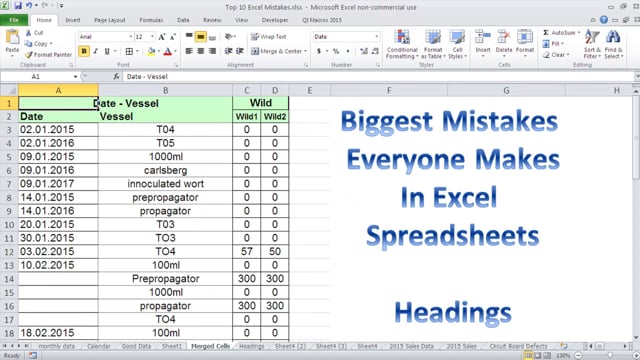
Task: Align text left in cell
Action: coord(189,51)
